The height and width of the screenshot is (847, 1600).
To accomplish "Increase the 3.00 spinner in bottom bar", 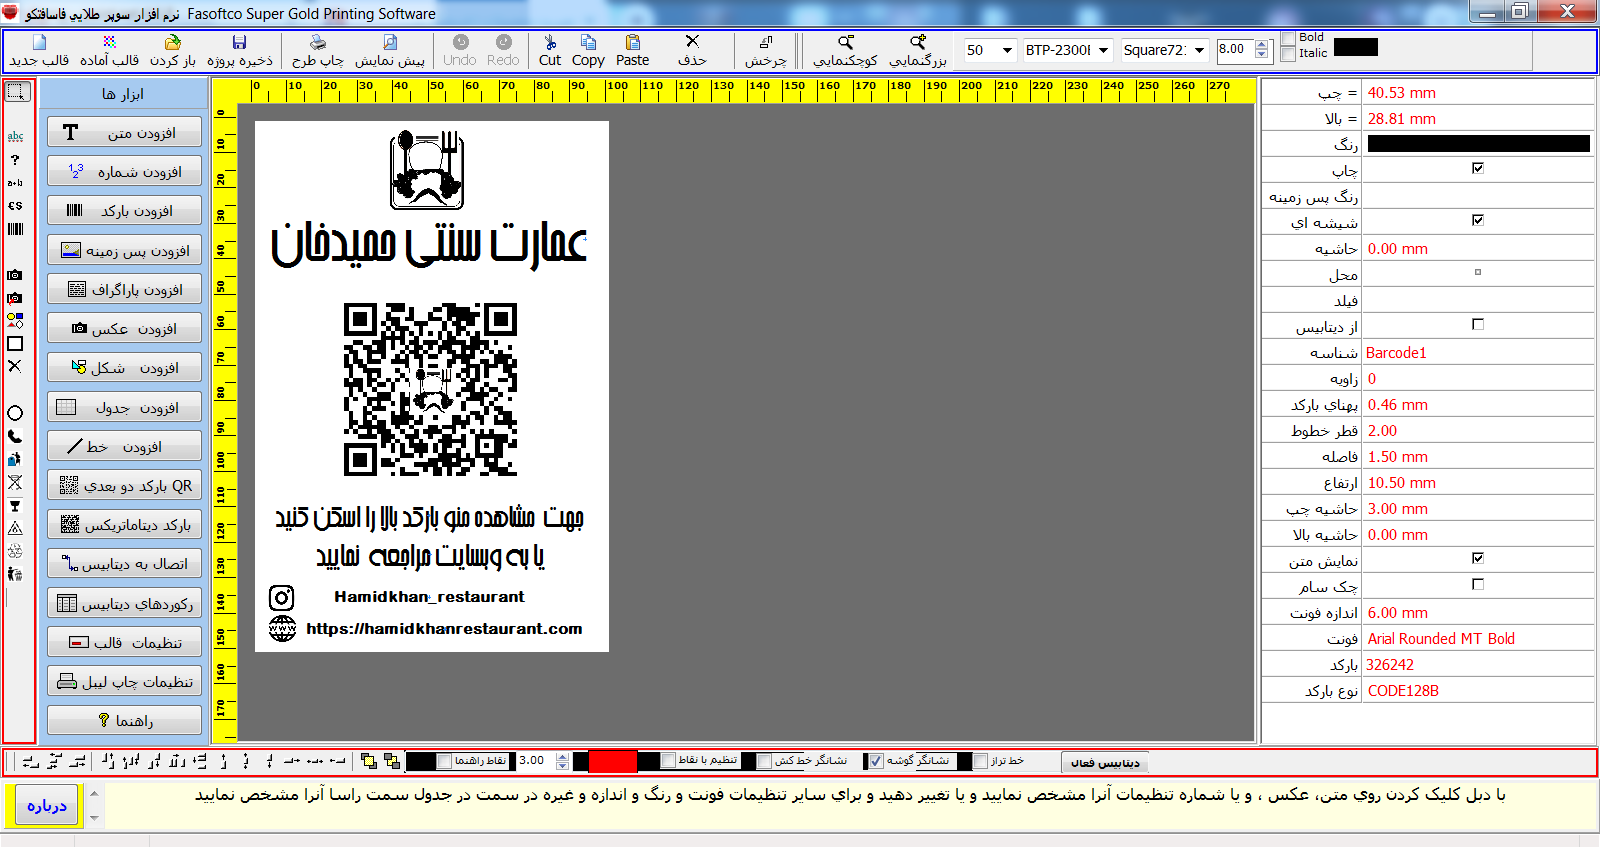I will tap(563, 757).
